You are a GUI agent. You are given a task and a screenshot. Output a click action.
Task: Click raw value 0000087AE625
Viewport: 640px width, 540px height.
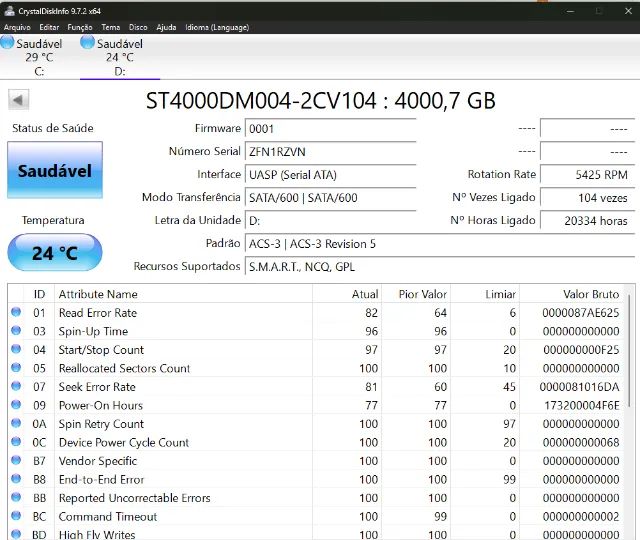point(581,313)
